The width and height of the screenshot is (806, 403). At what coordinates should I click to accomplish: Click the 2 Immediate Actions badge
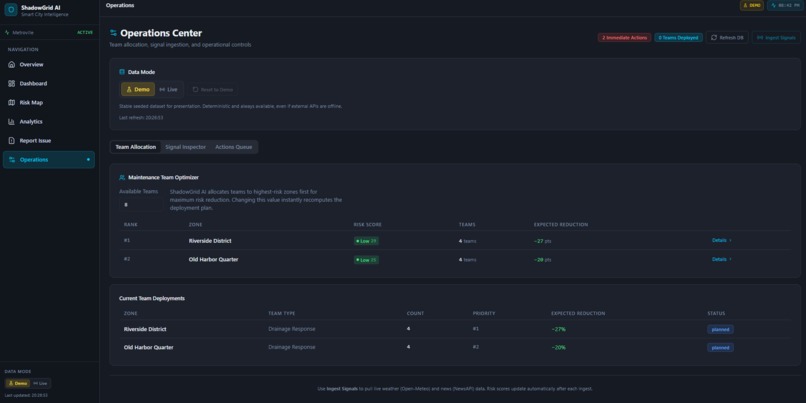tap(624, 38)
